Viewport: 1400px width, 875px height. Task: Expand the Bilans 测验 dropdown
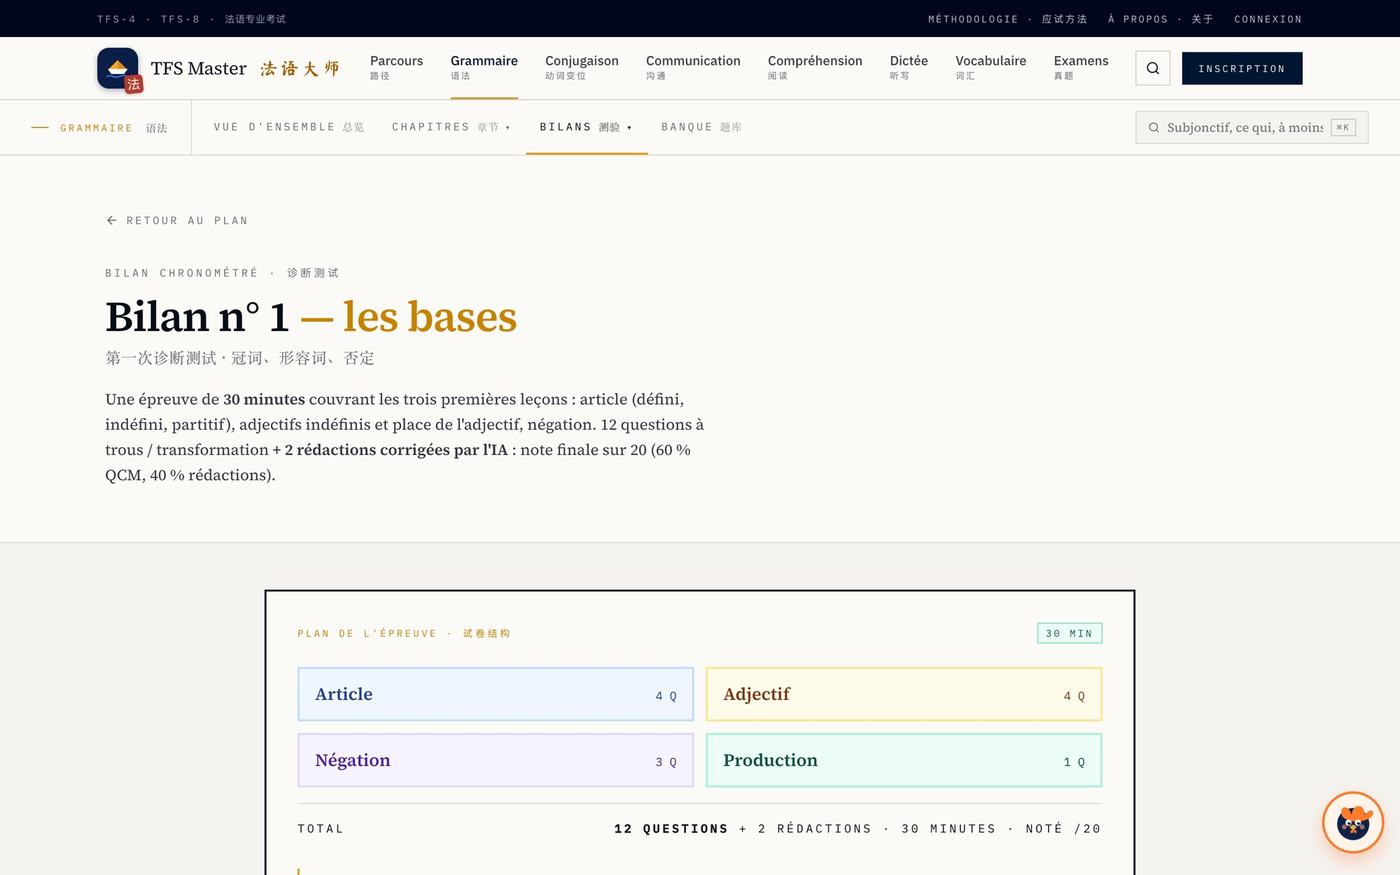pyautogui.click(x=586, y=127)
